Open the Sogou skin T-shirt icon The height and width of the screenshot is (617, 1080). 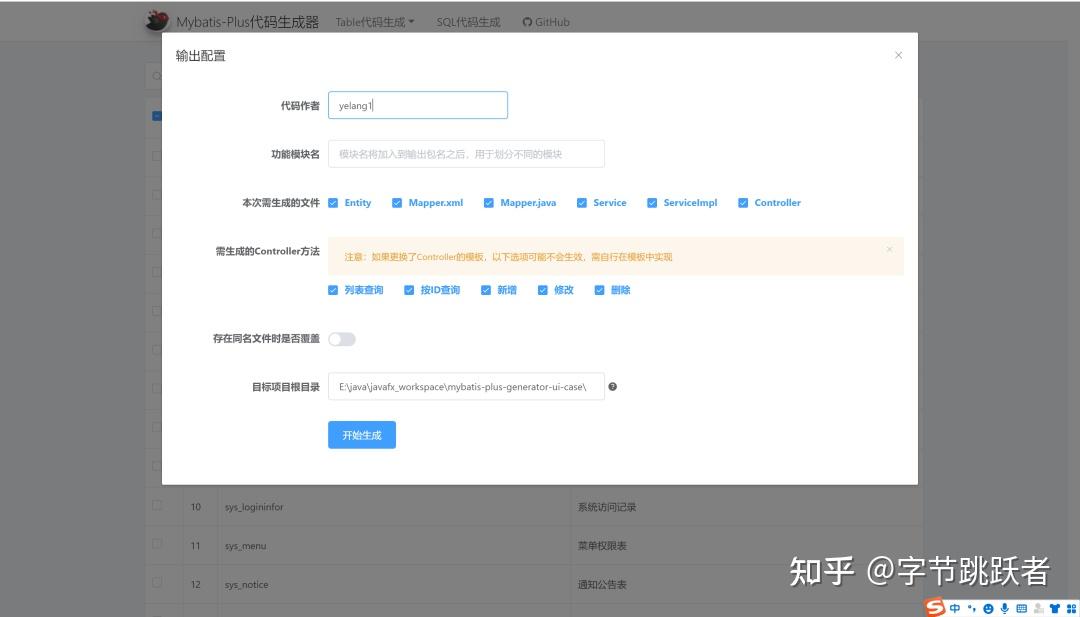1056,607
